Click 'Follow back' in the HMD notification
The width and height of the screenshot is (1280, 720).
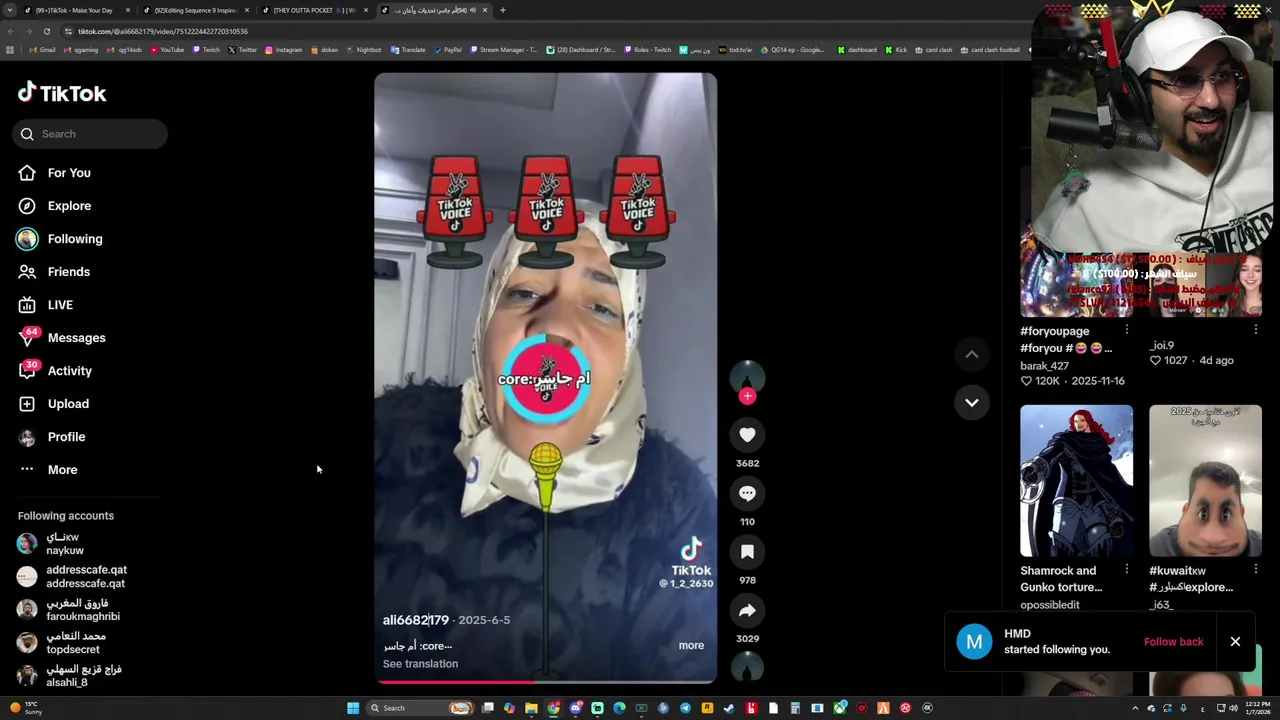pos(1173,642)
